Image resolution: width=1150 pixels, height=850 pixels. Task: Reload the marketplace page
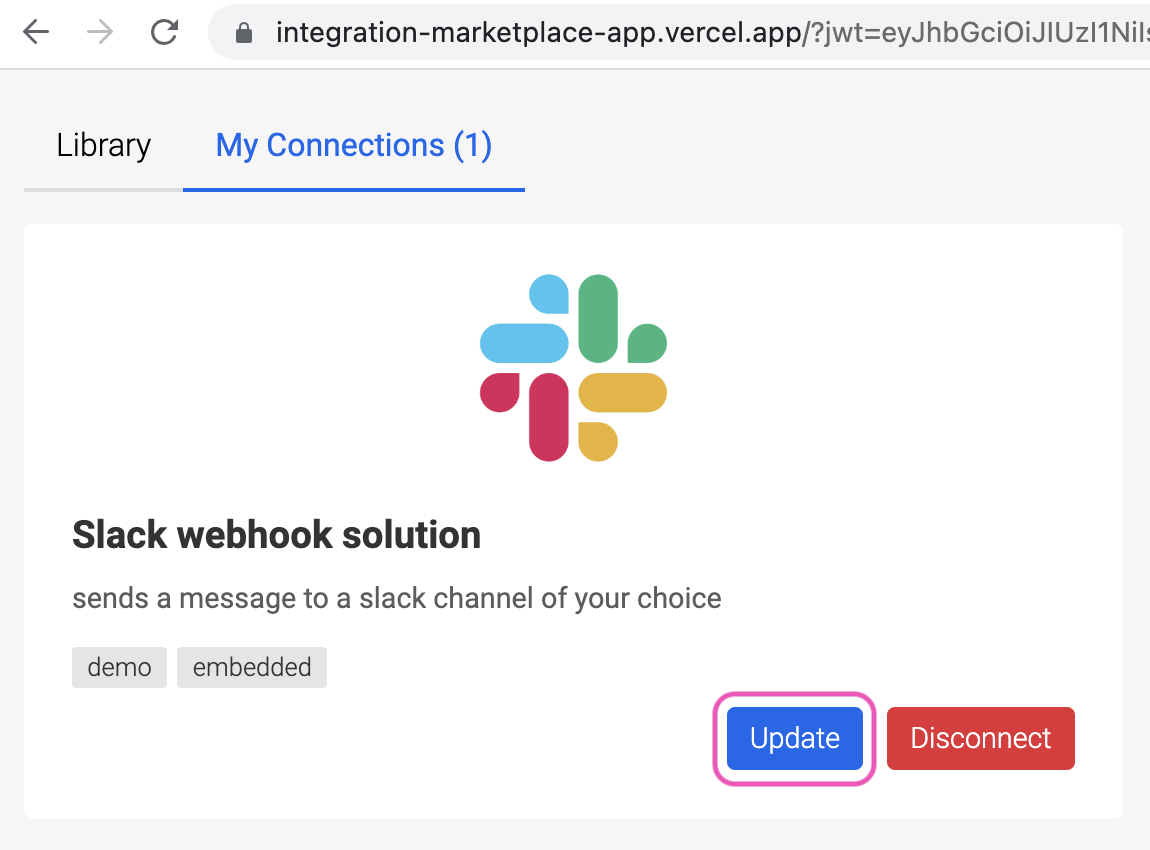click(163, 32)
